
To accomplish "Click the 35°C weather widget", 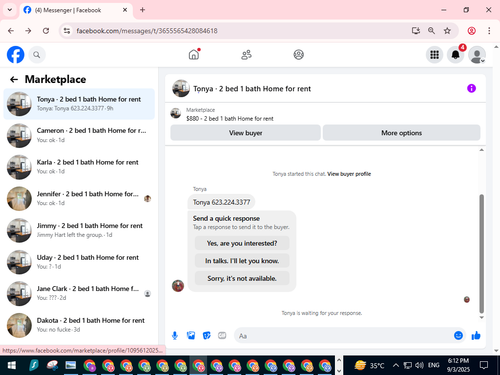I will 369,365.
